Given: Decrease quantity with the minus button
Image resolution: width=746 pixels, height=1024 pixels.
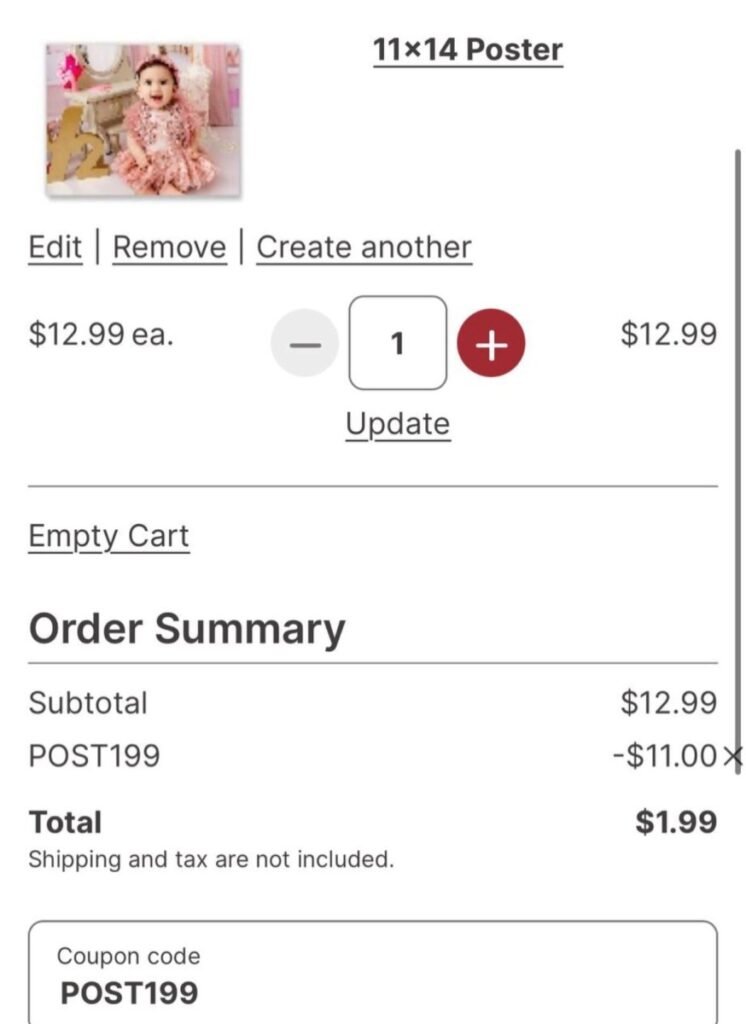Looking at the screenshot, I should (x=305, y=343).
